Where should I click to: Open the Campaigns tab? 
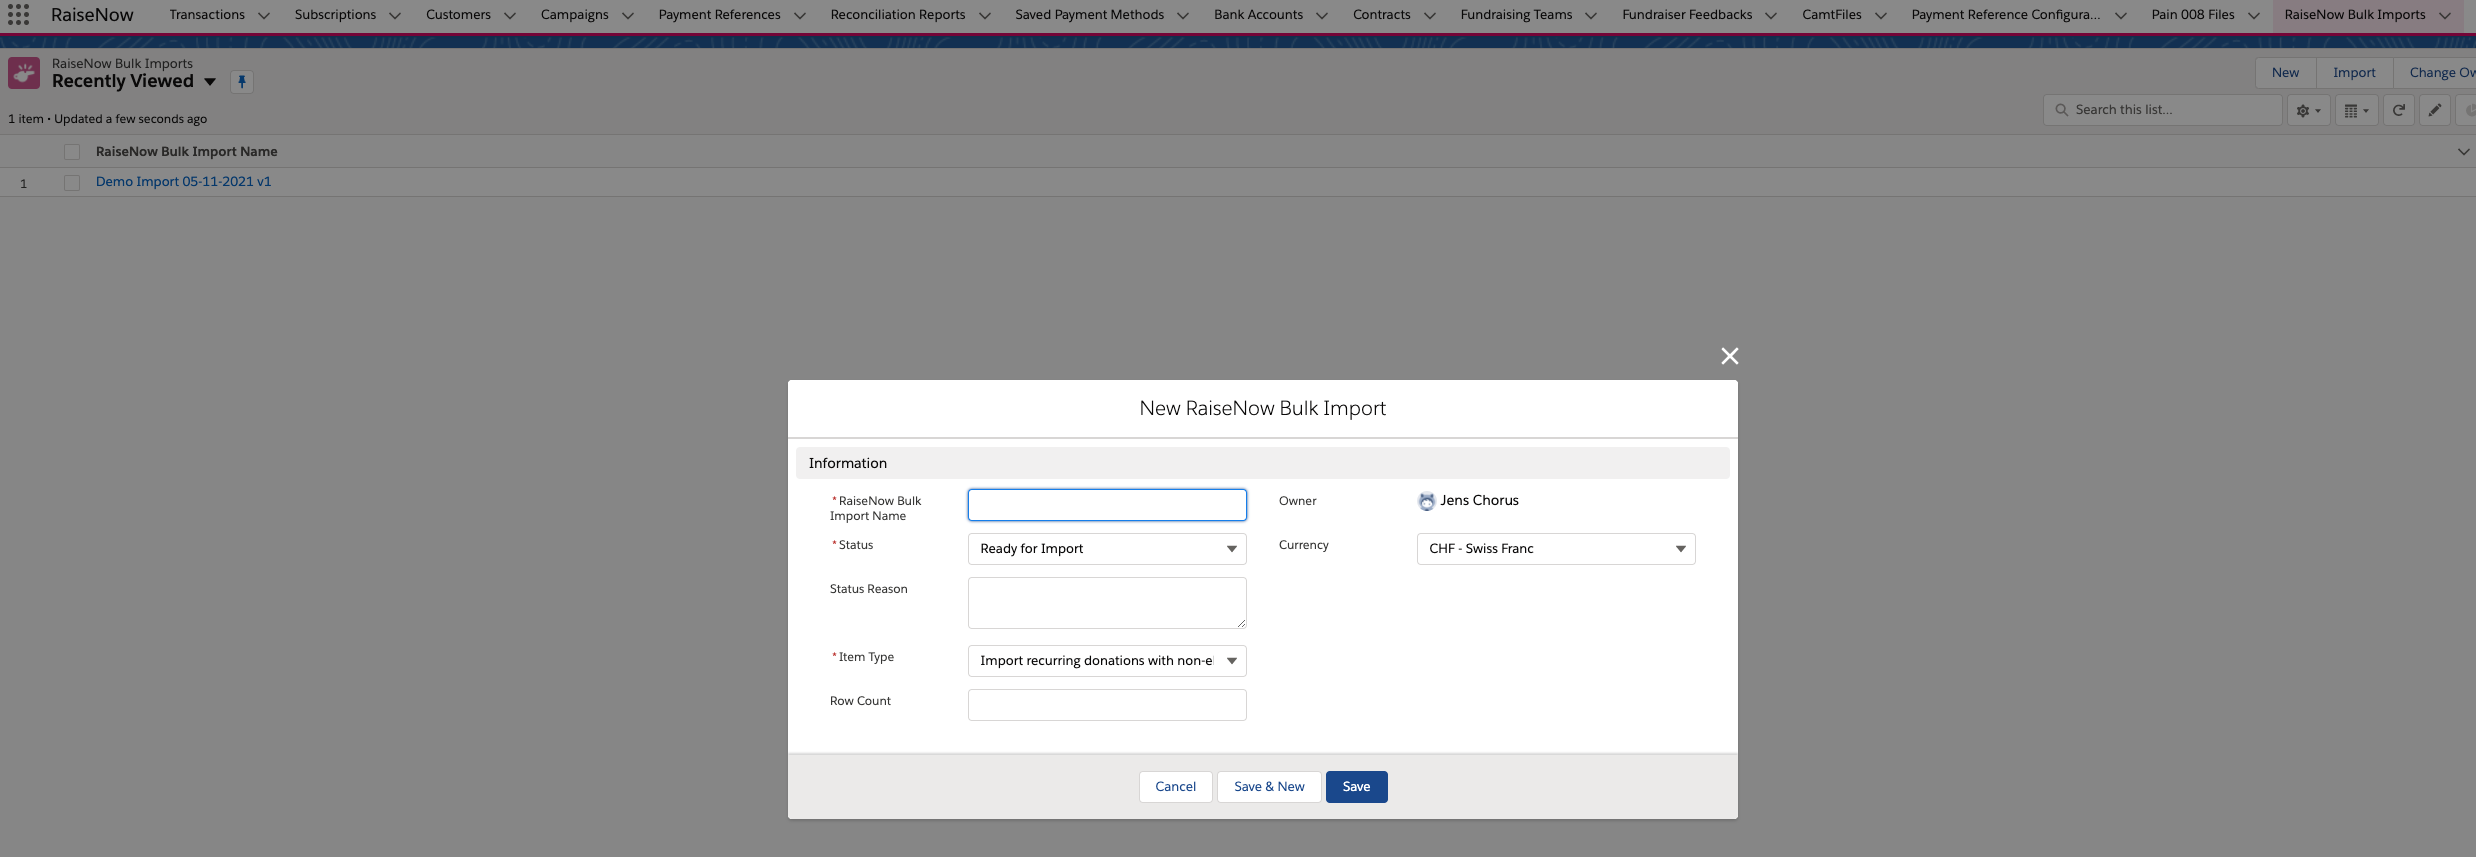click(x=574, y=15)
